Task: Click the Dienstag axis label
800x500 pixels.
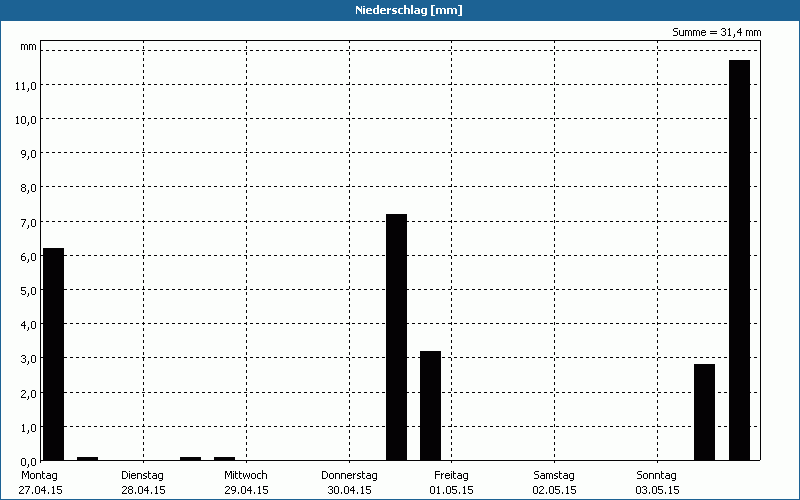Action: click(x=142, y=475)
